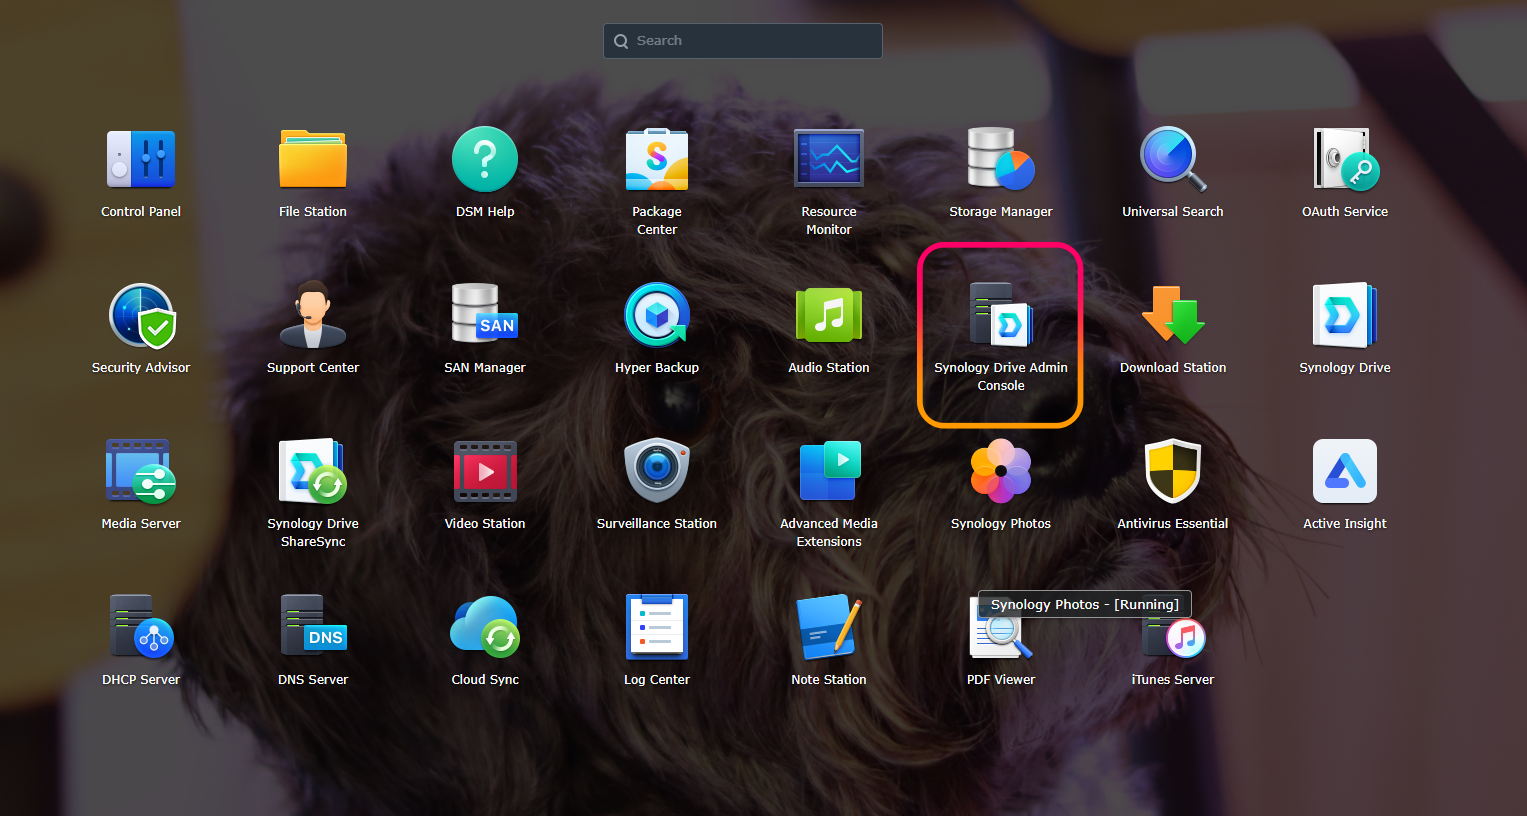Open DSM Help
The width and height of the screenshot is (1527, 816).
485,160
